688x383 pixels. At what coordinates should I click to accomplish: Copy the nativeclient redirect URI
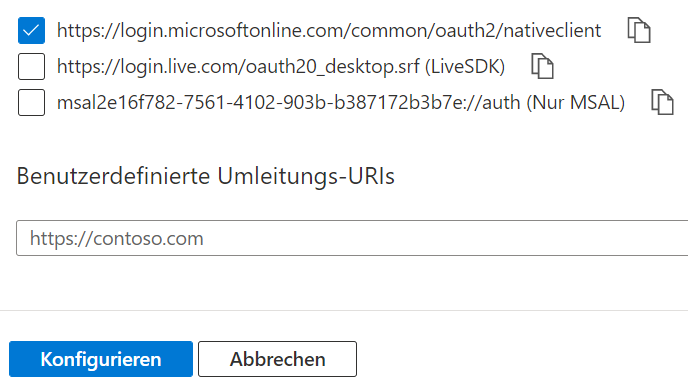point(639,30)
